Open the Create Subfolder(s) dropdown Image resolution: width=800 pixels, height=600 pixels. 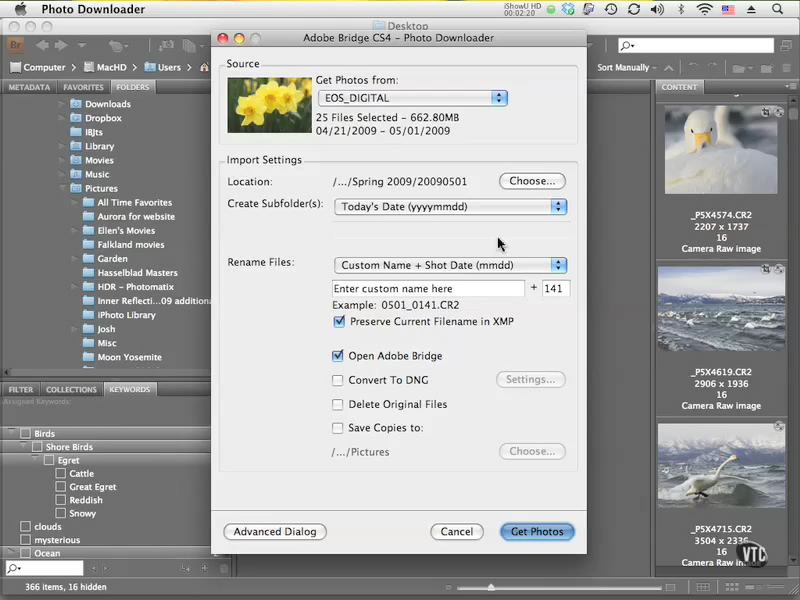[450, 207]
